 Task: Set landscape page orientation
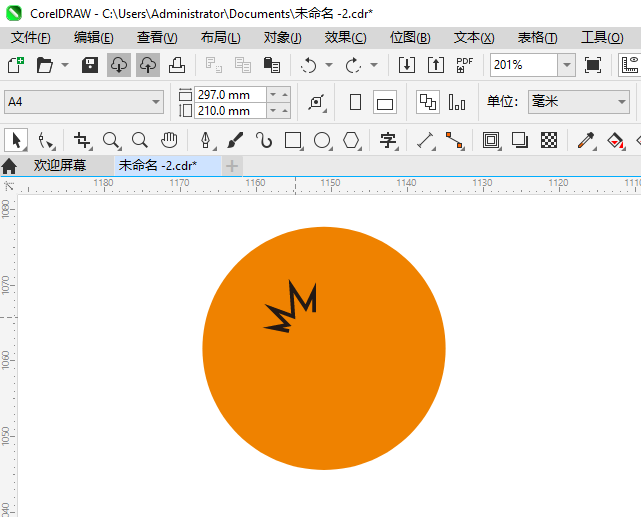point(385,102)
